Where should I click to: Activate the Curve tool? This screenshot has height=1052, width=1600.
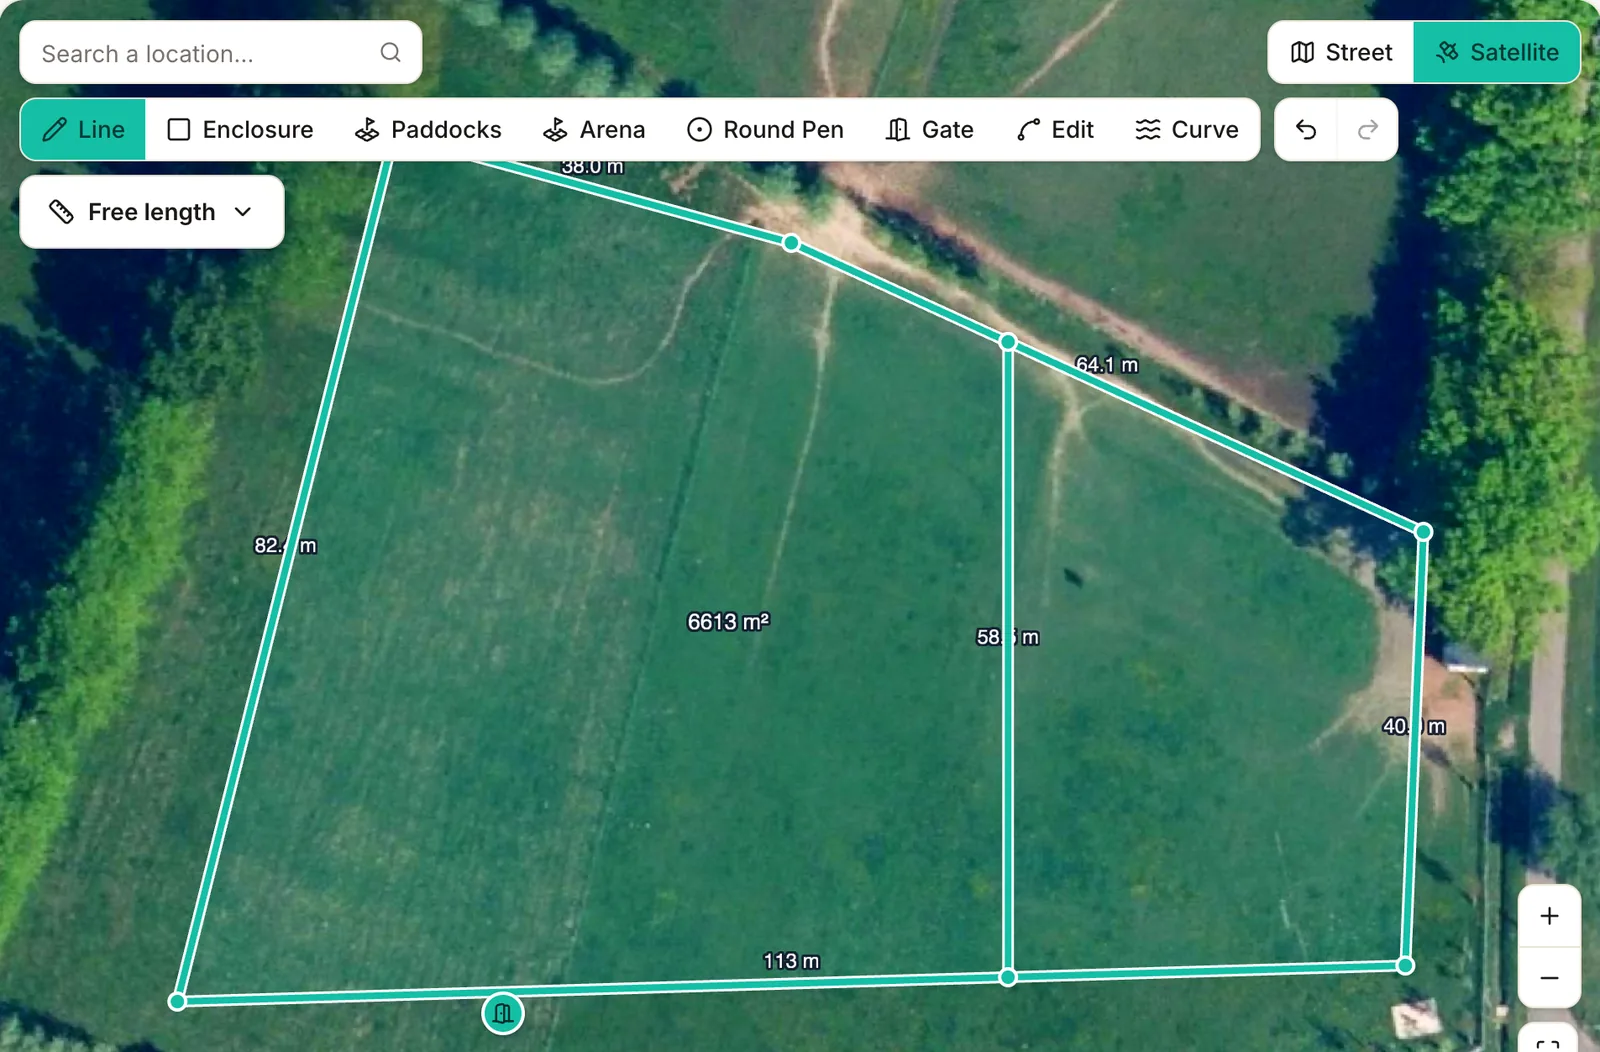(x=1186, y=130)
